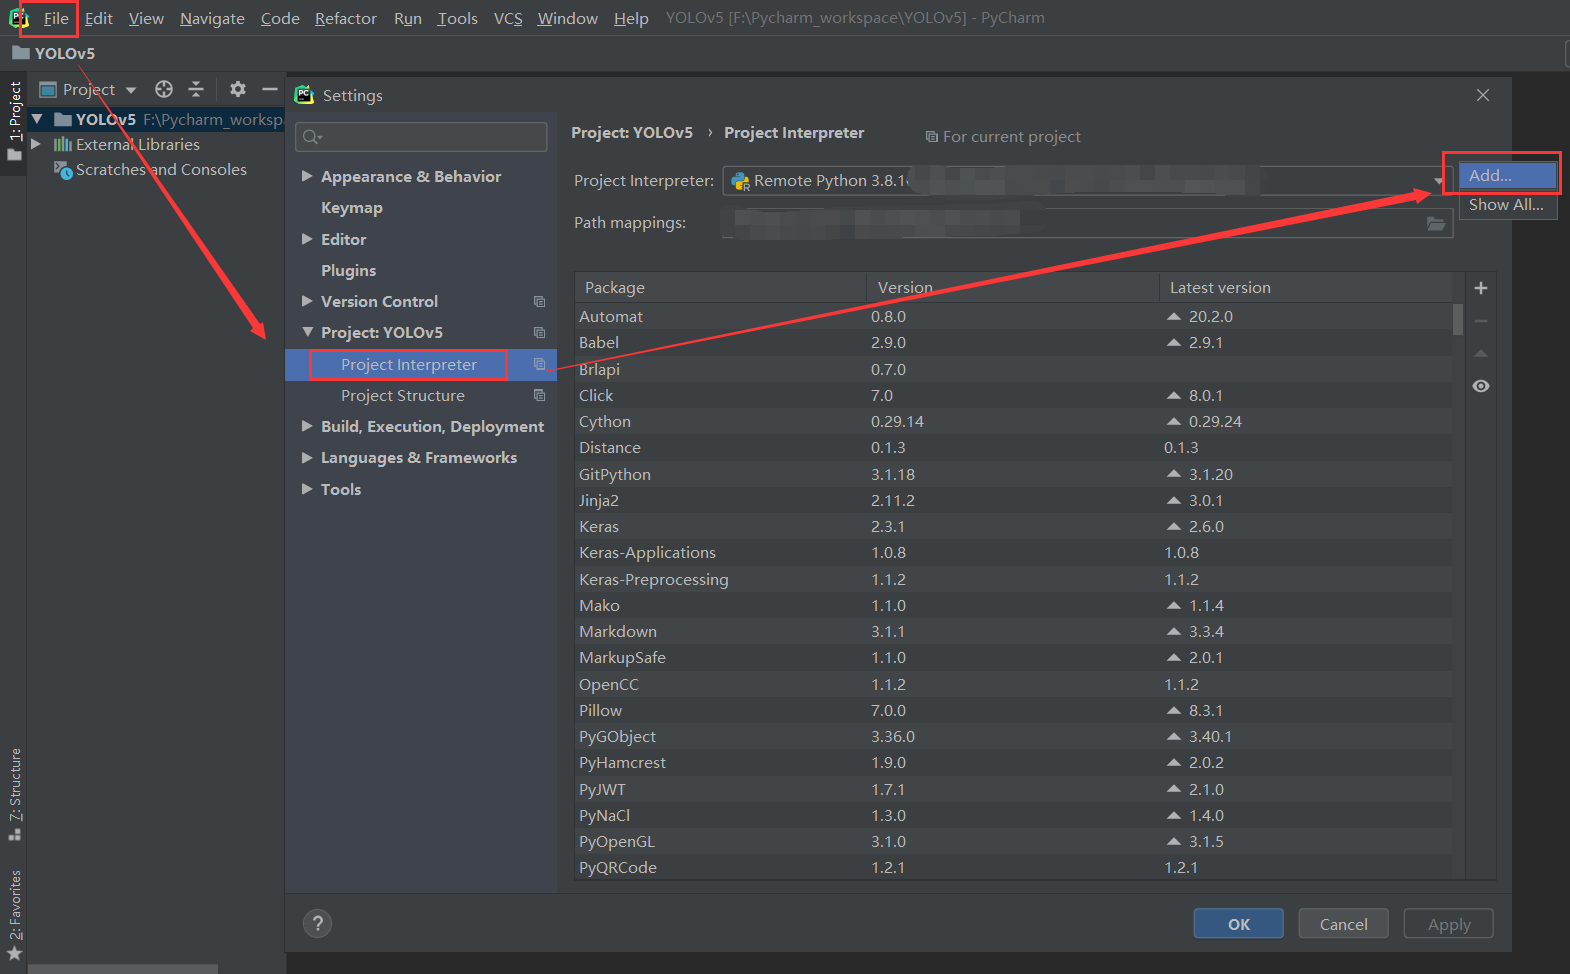The width and height of the screenshot is (1570, 974).
Task: Open the Project Interpreter dropdown
Action: (1438, 181)
